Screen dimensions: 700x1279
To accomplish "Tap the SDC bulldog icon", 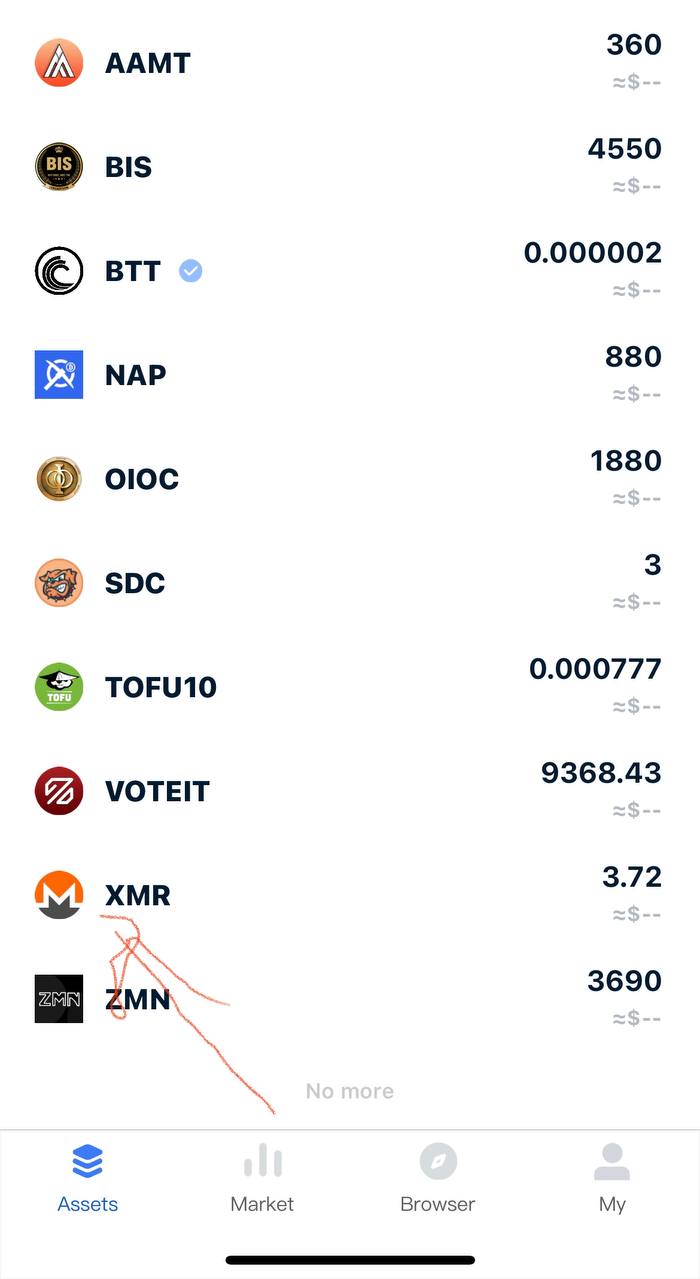I will point(59,583).
